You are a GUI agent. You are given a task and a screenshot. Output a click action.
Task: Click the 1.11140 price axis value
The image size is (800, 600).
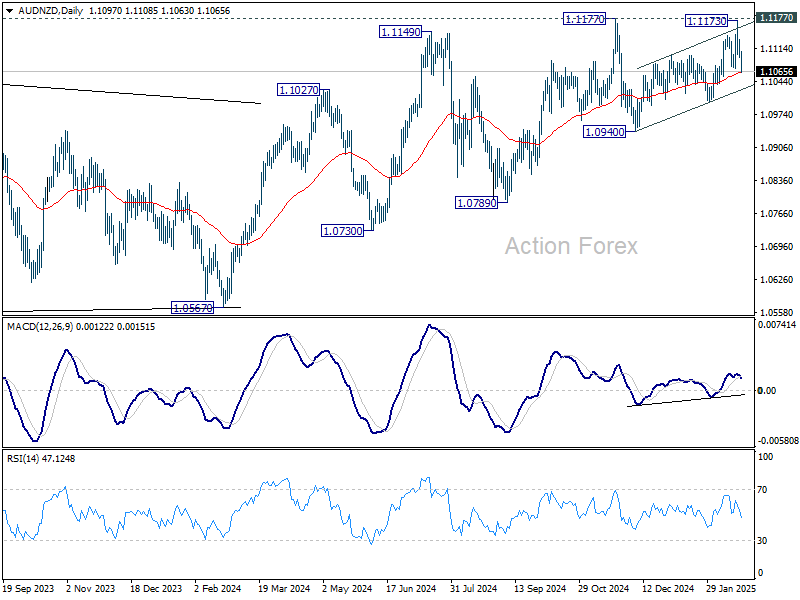[x=777, y=49]
